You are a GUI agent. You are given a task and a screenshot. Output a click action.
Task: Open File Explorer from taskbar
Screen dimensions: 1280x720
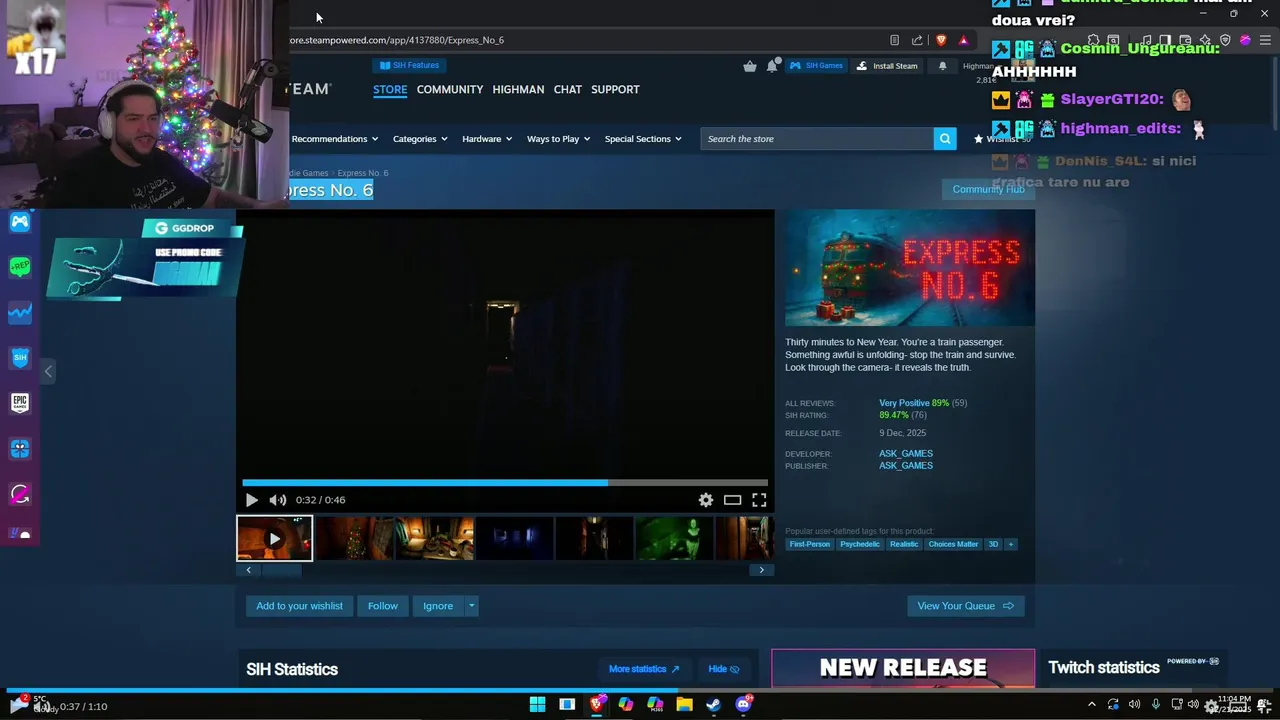(x=684, y=704)
